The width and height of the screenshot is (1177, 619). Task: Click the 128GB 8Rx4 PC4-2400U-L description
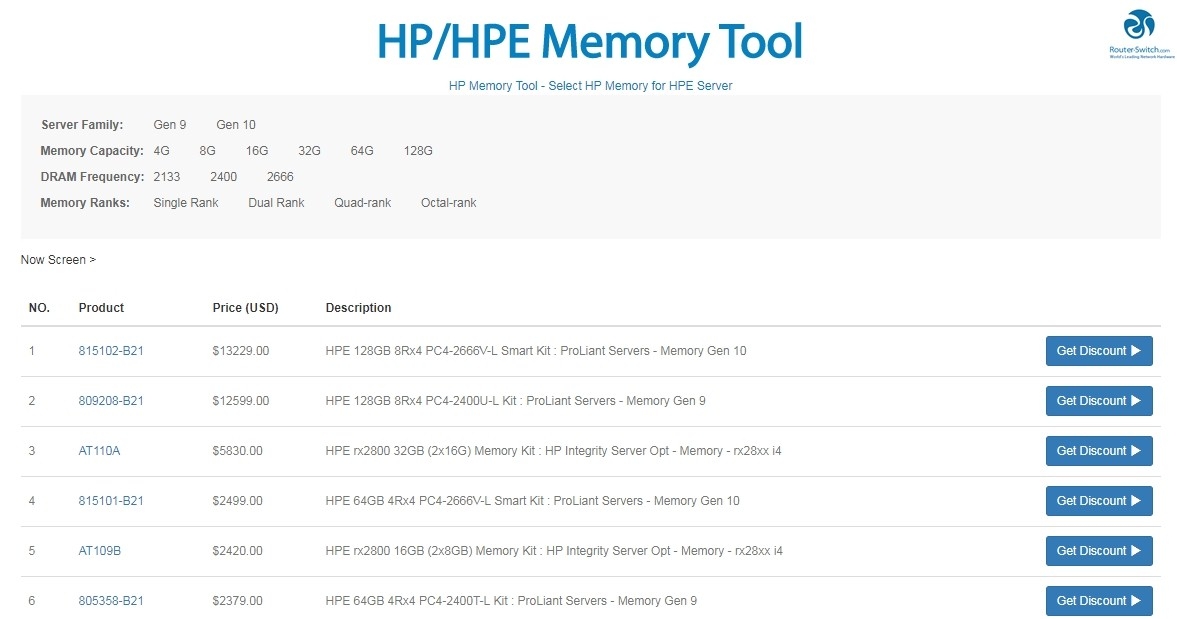pos(516,401)
